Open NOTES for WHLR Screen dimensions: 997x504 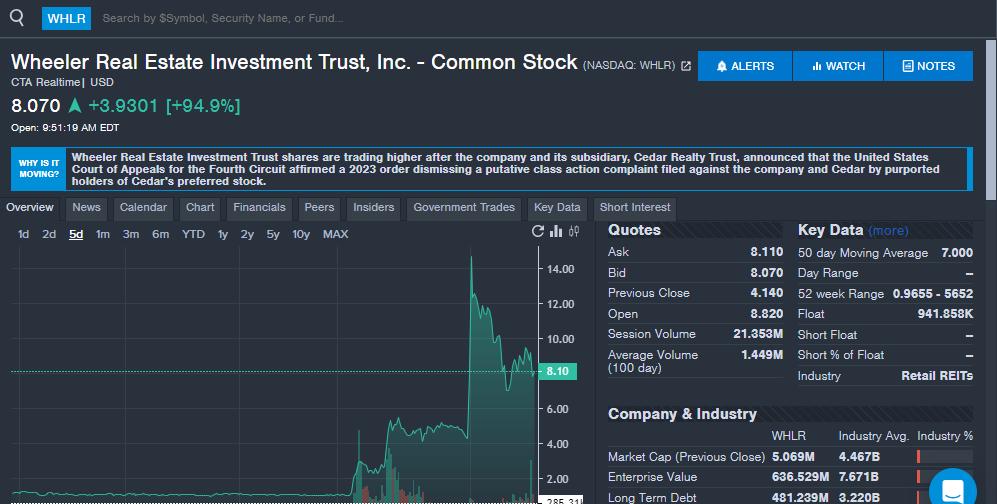tap(928, 66)
